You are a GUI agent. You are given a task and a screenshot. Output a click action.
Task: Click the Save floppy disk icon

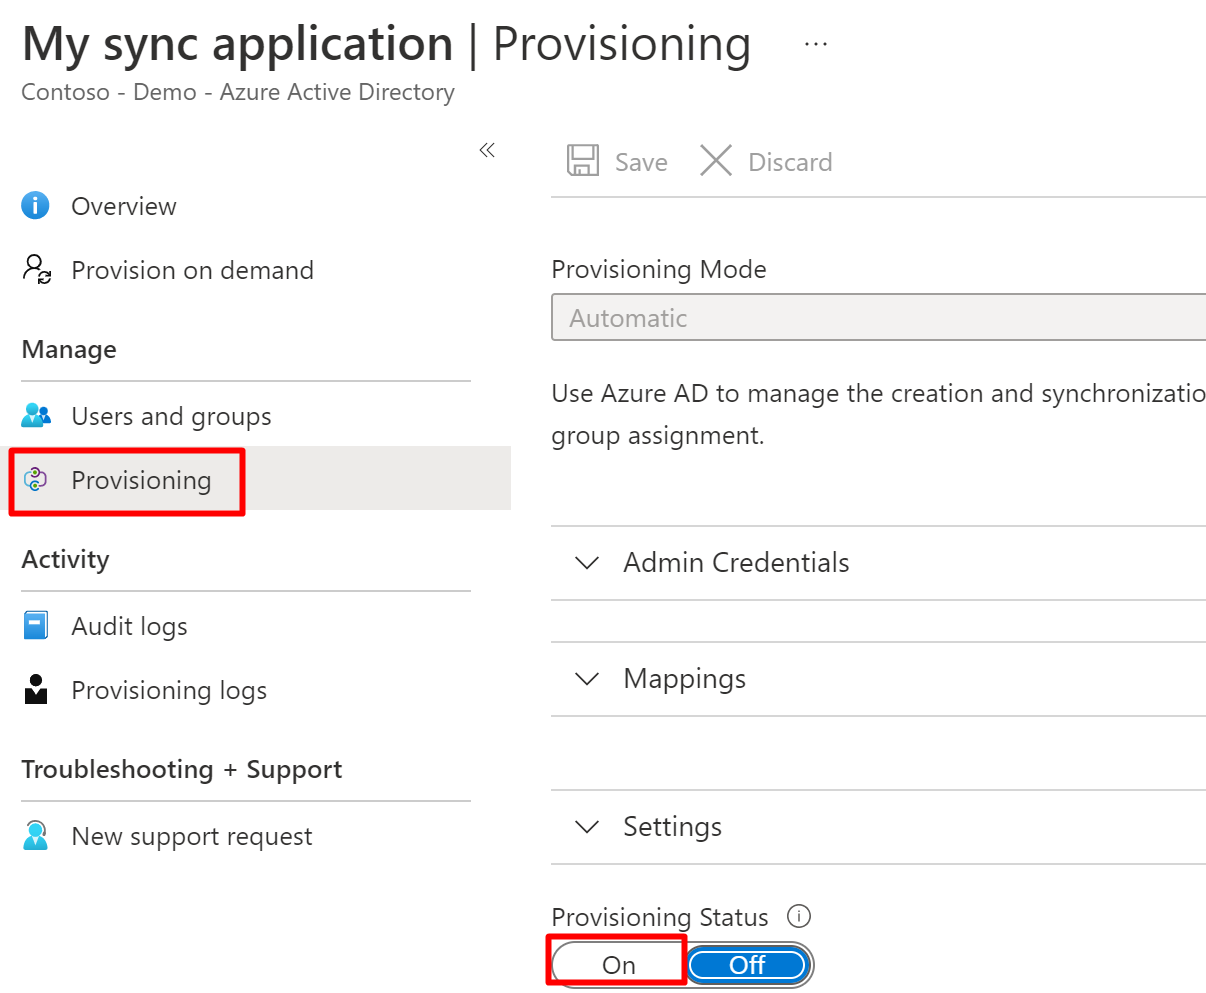(x=583, y=161)
